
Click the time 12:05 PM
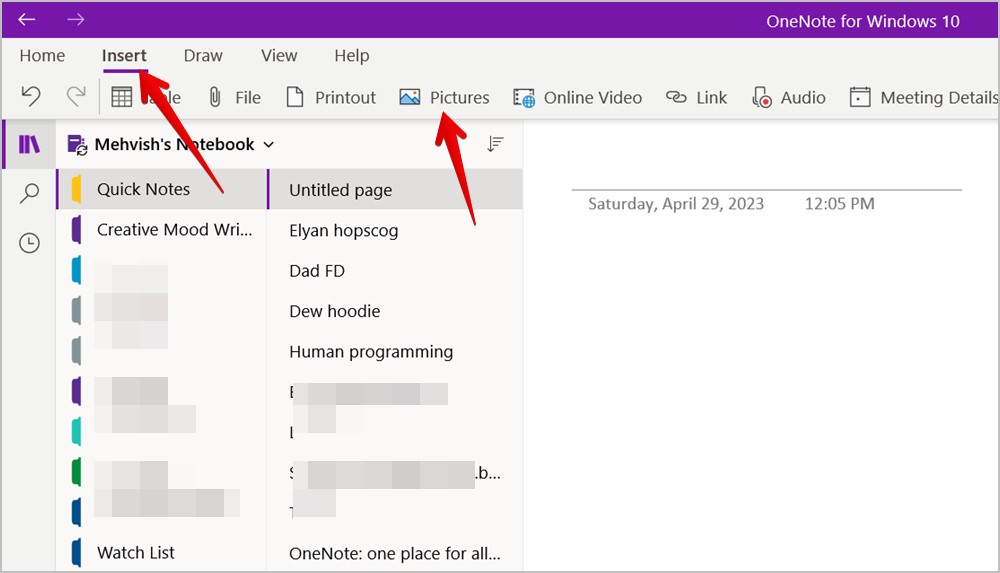pos(840,204)
